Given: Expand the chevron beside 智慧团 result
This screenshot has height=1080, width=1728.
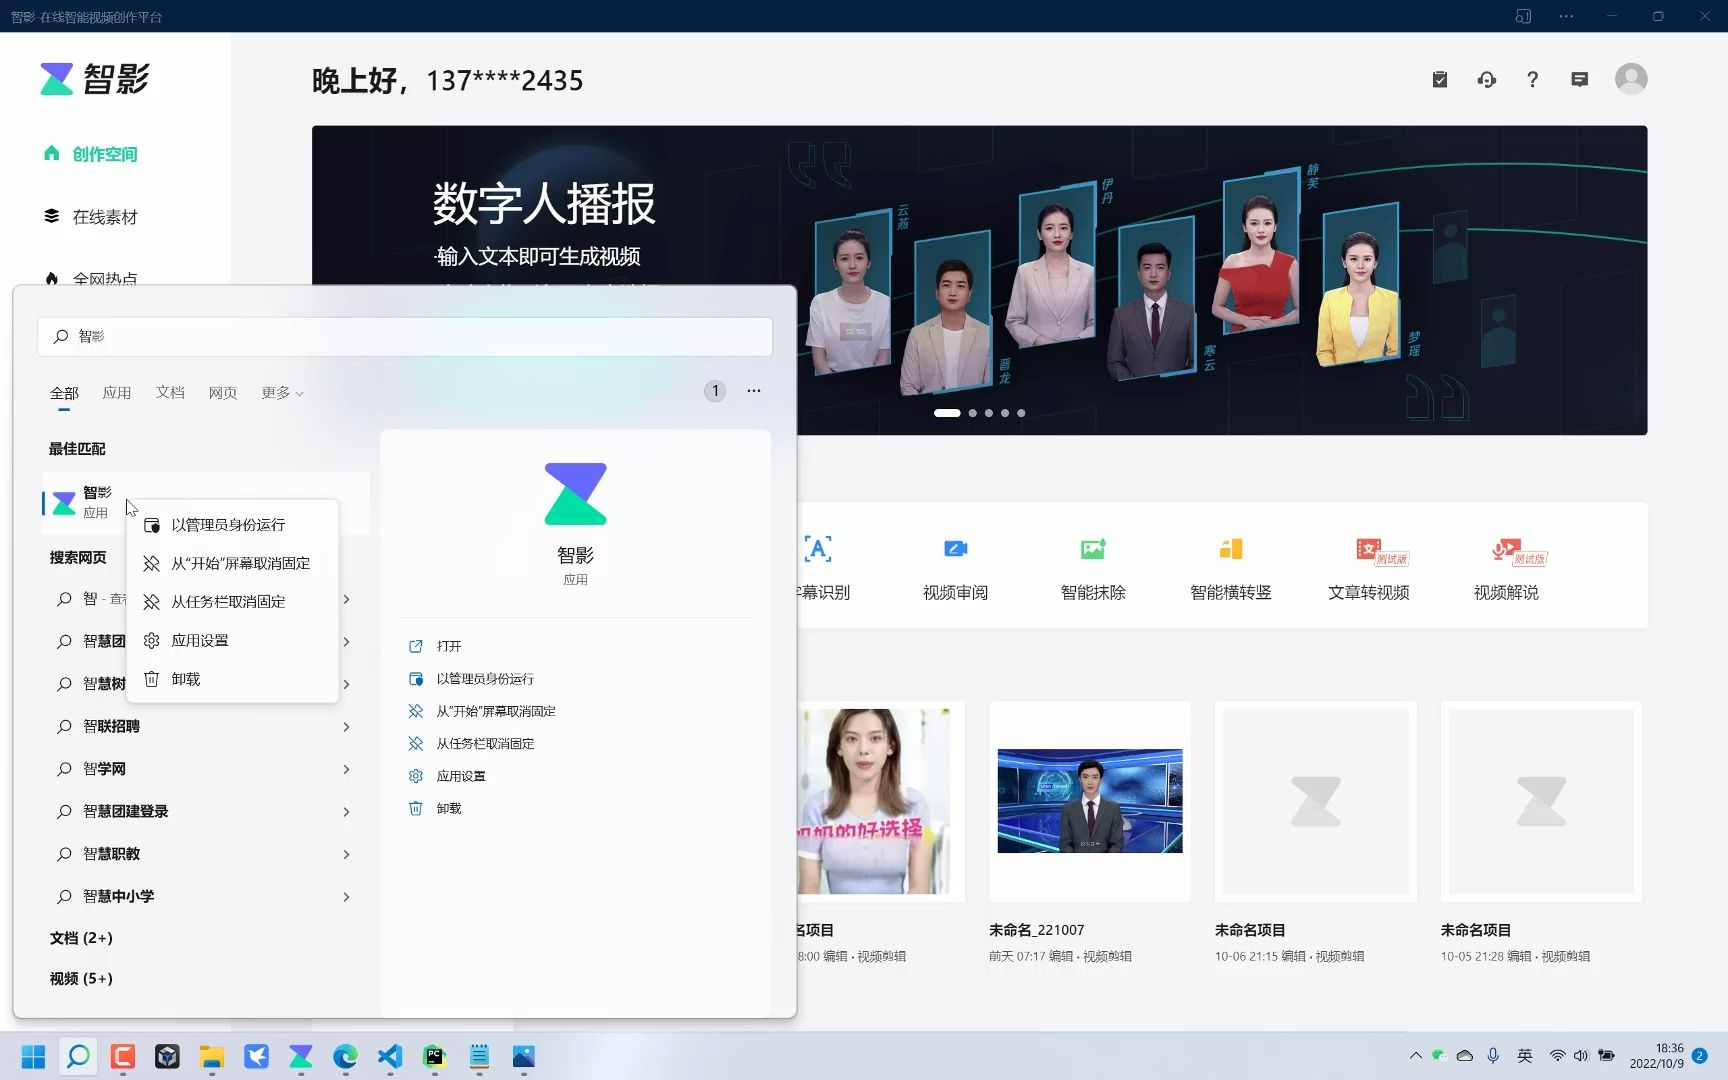Looking at the screenshot, I should click(346, 642).
